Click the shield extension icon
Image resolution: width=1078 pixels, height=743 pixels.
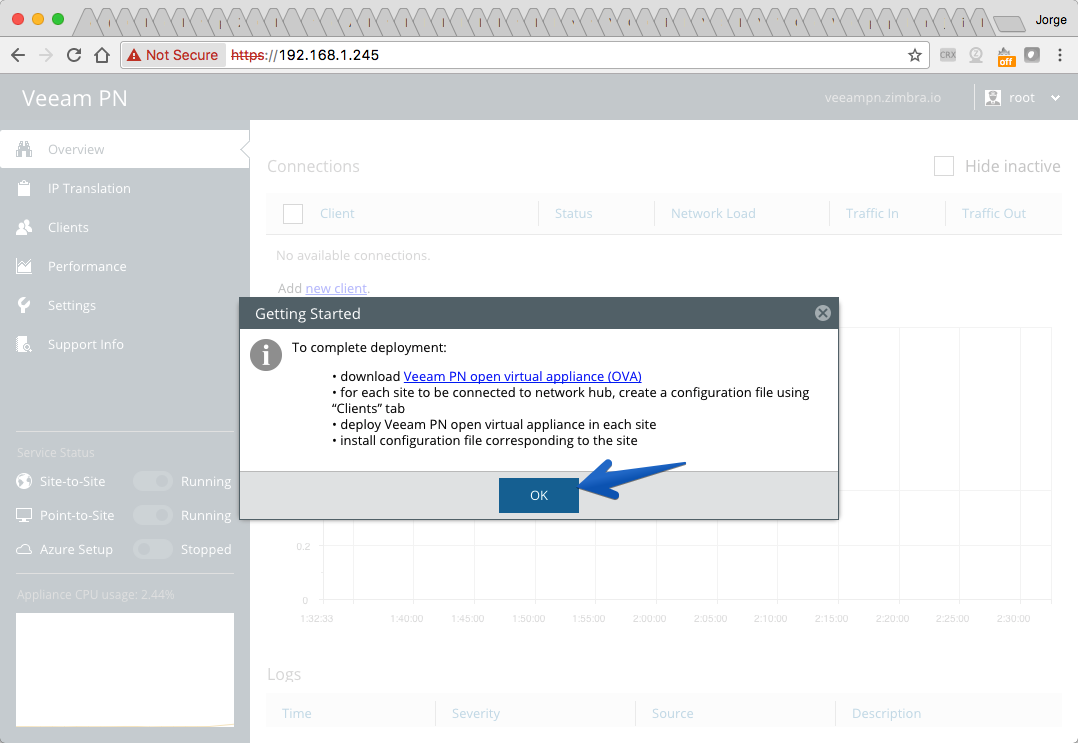[x=1032, y=55]
